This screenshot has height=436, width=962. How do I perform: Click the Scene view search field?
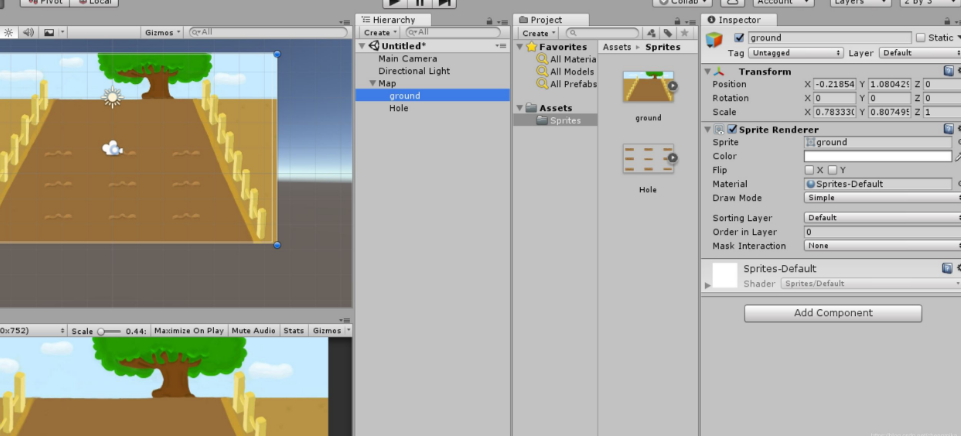[x=268, y=32]
